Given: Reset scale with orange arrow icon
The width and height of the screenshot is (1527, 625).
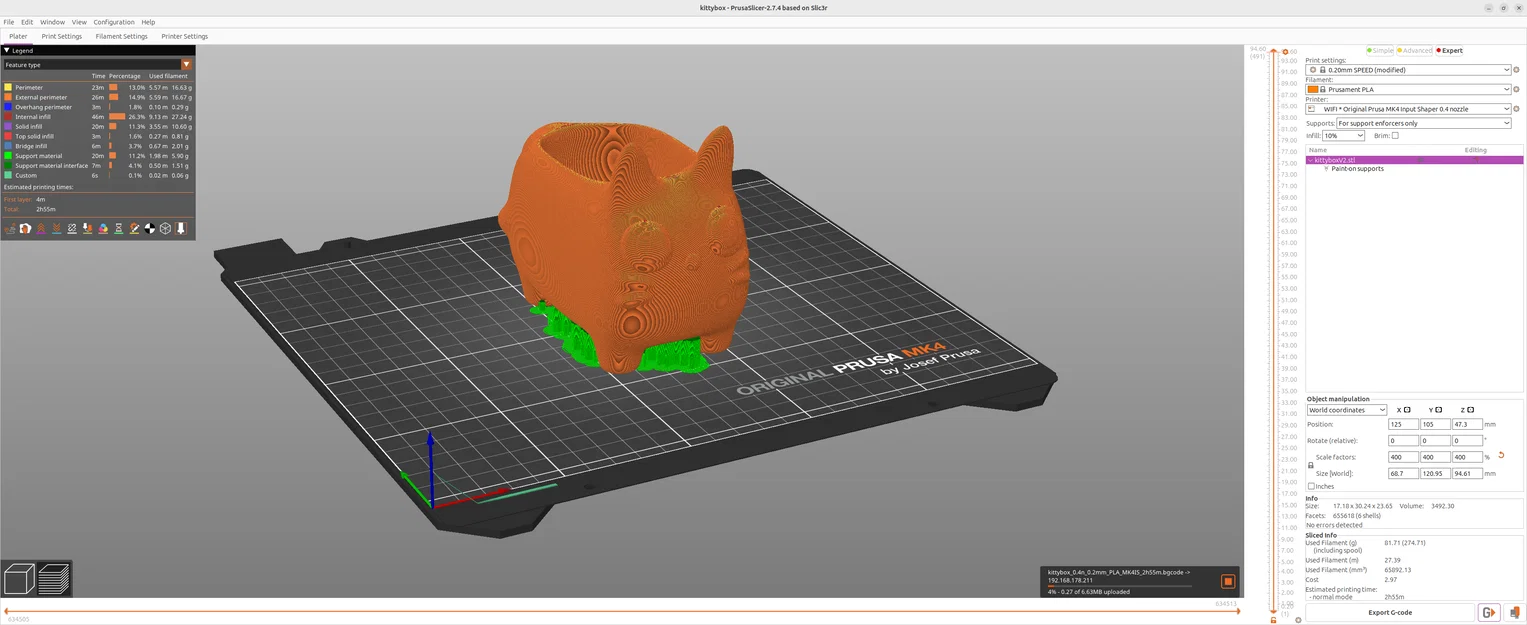Looking at the screenshot, I should (1501, 456).
